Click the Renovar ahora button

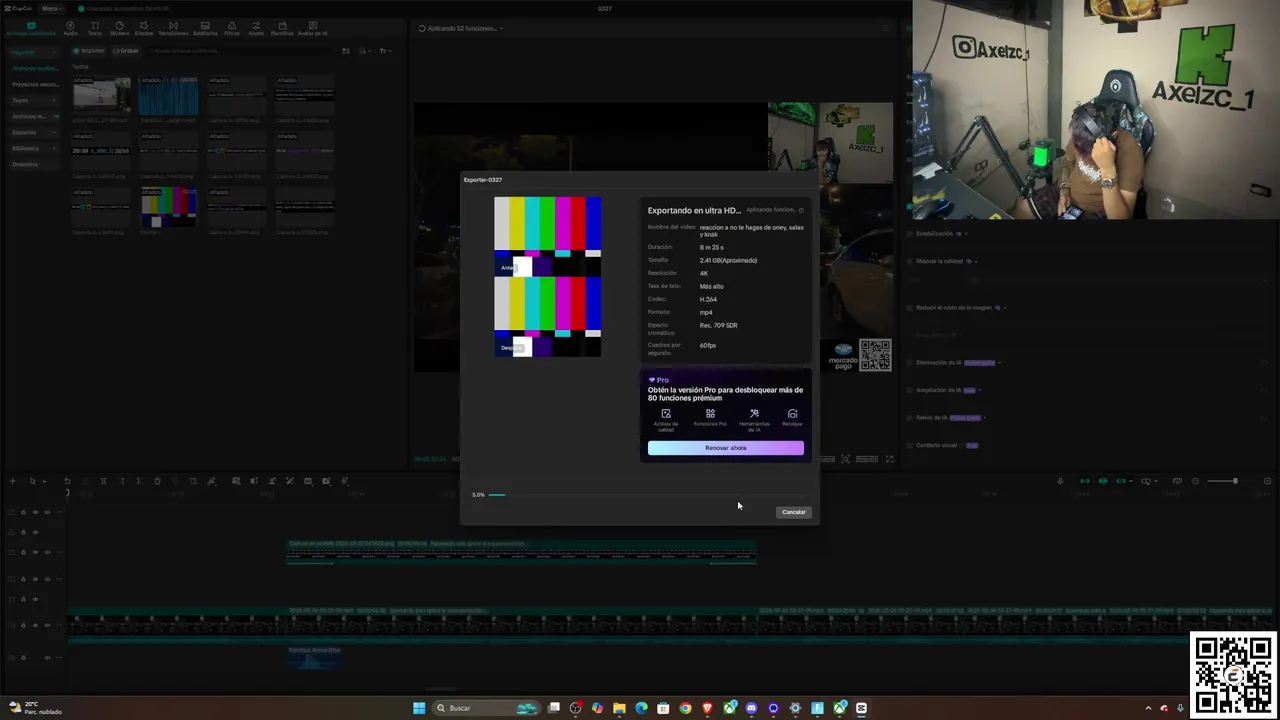pyautogui.click(x=725, y=448)
